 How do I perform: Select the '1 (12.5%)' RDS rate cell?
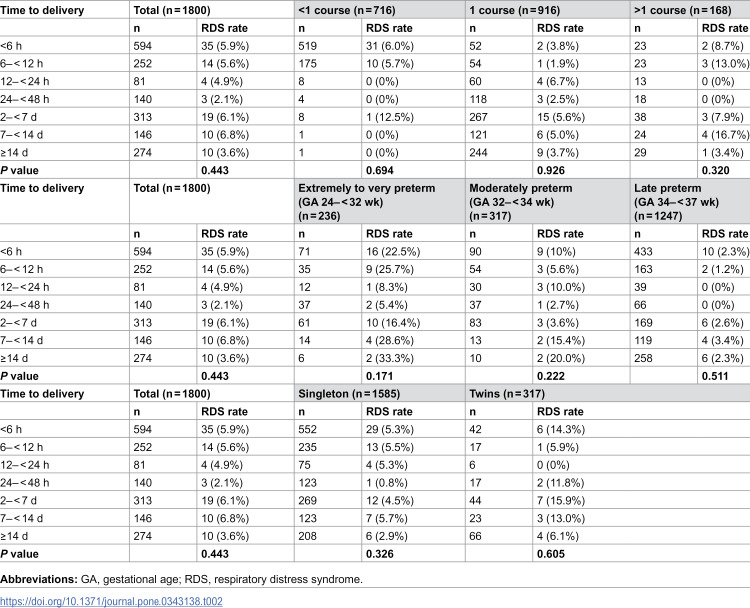coord(390,117)
